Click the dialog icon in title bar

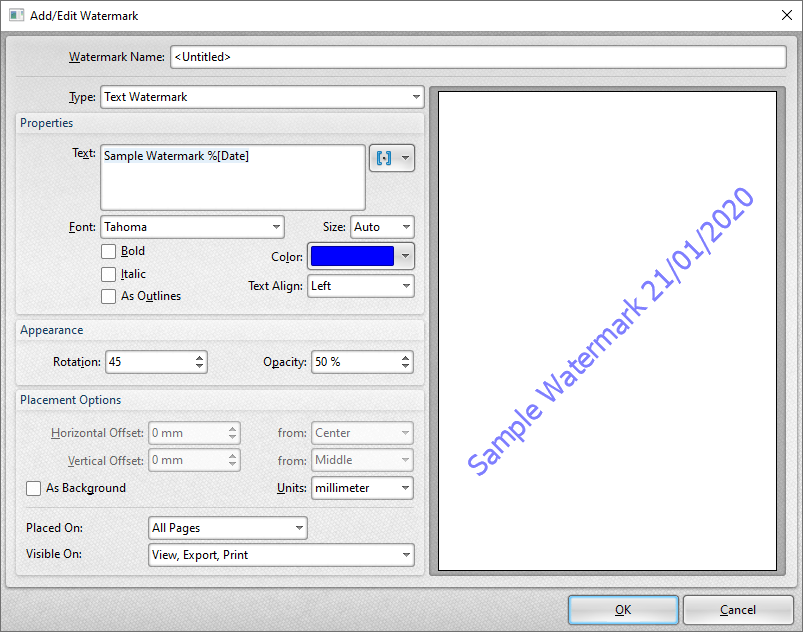click(x=15, y=15)
